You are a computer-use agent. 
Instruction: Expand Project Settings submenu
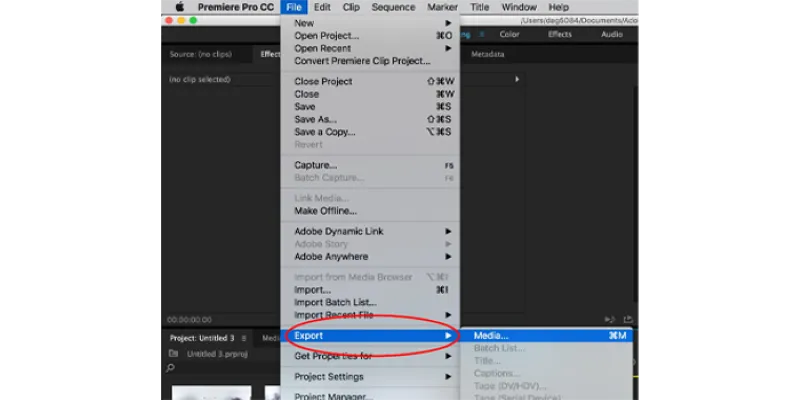pos(370,377)
